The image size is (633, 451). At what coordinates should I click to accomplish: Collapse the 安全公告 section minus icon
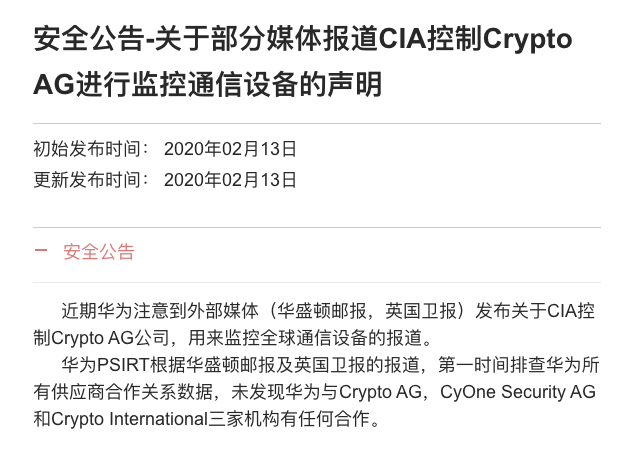(x=40, y=251)
